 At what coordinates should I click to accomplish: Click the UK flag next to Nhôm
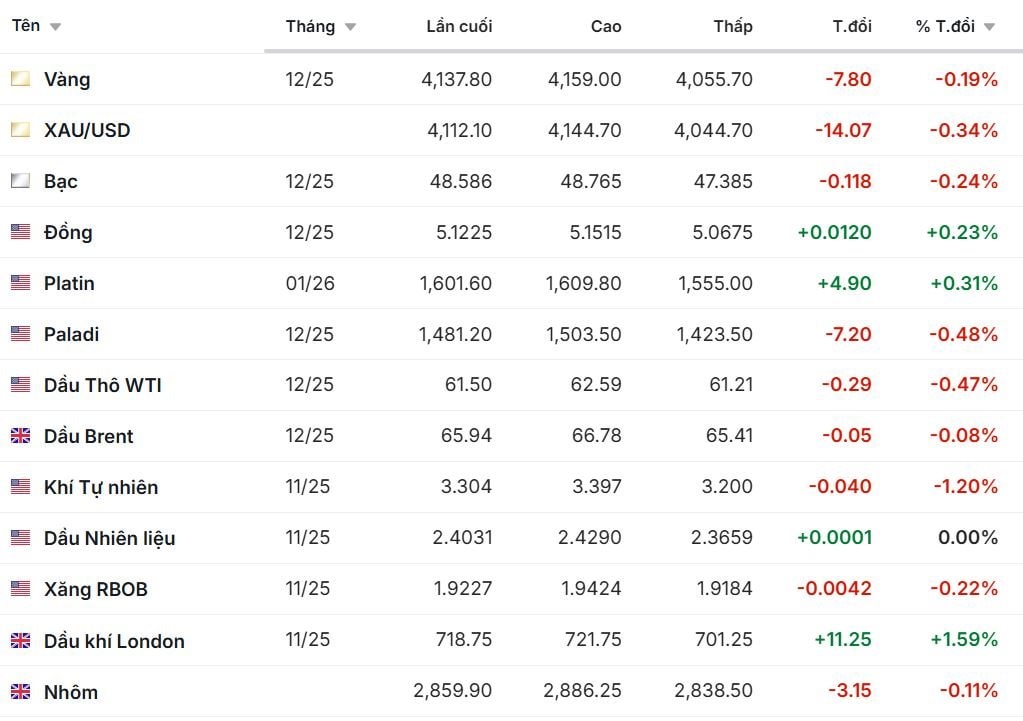pos(20,691)
